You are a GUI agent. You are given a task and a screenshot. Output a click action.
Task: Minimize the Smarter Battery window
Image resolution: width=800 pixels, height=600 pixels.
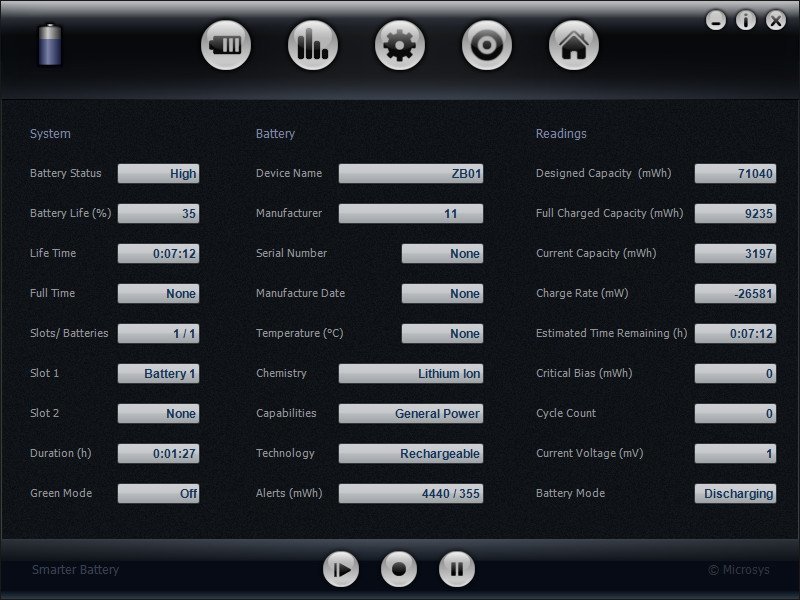(x=716, y=20)
